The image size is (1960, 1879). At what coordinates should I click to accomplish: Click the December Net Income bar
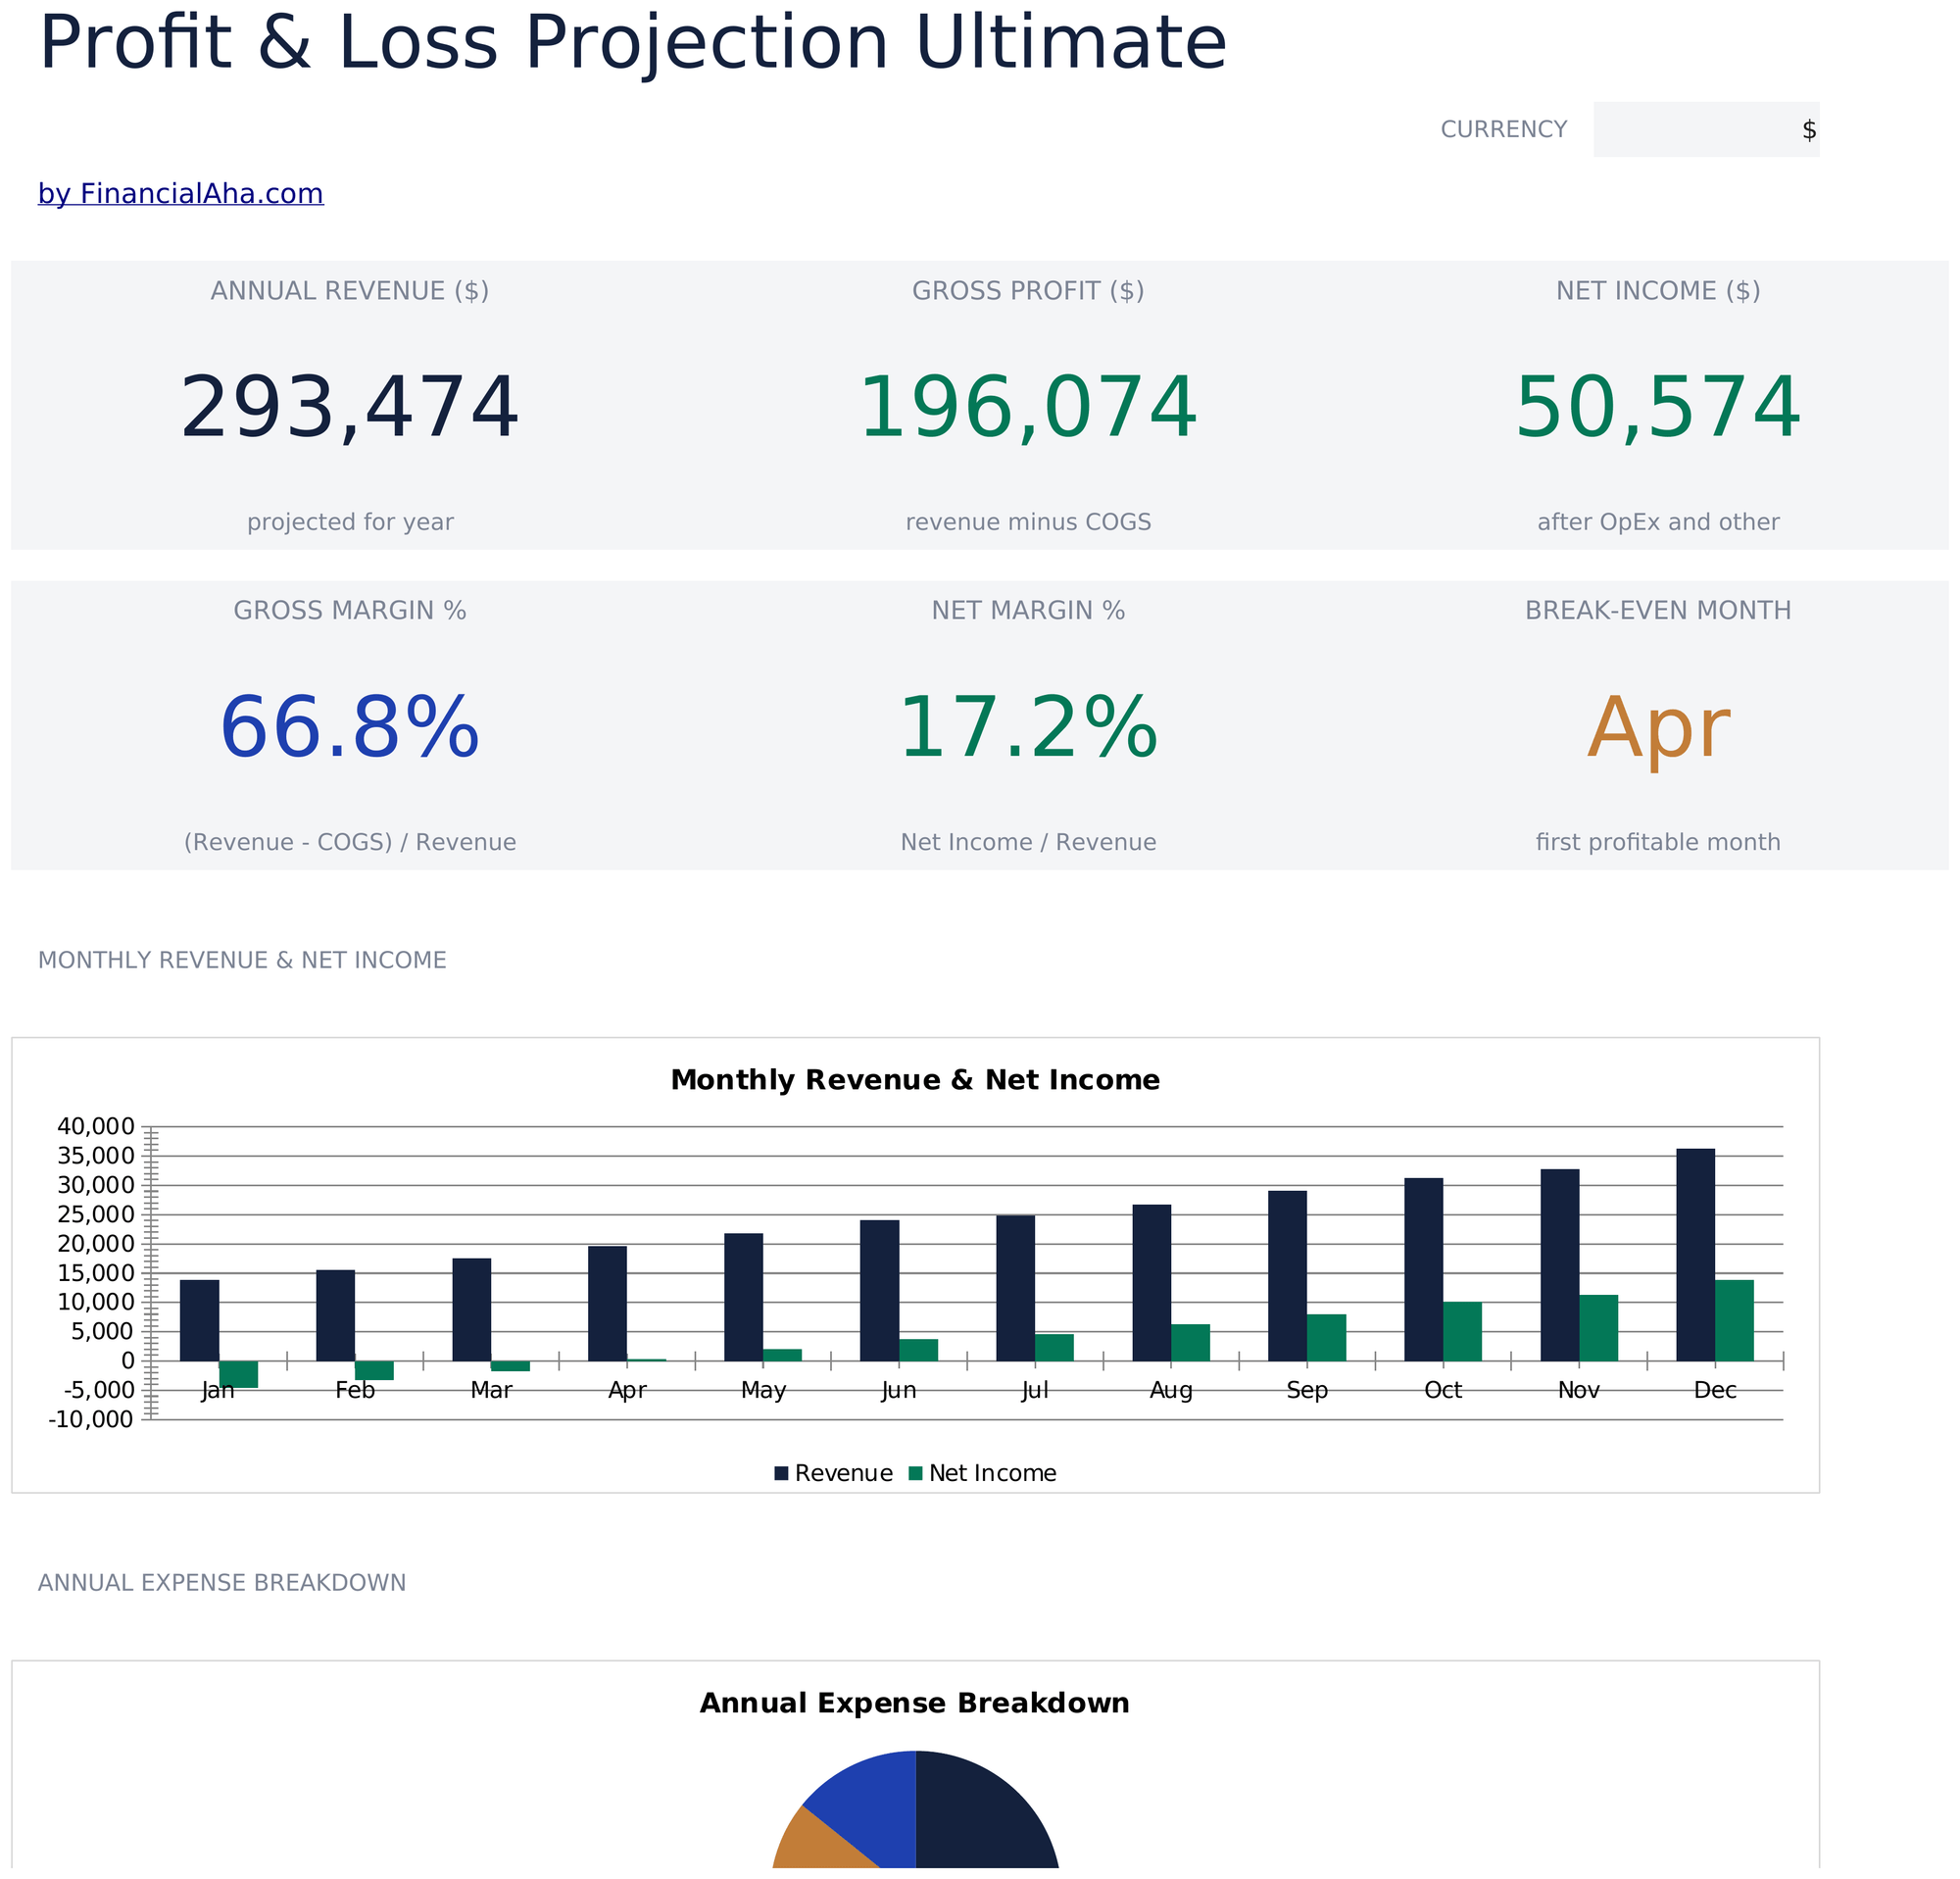1734,1321
